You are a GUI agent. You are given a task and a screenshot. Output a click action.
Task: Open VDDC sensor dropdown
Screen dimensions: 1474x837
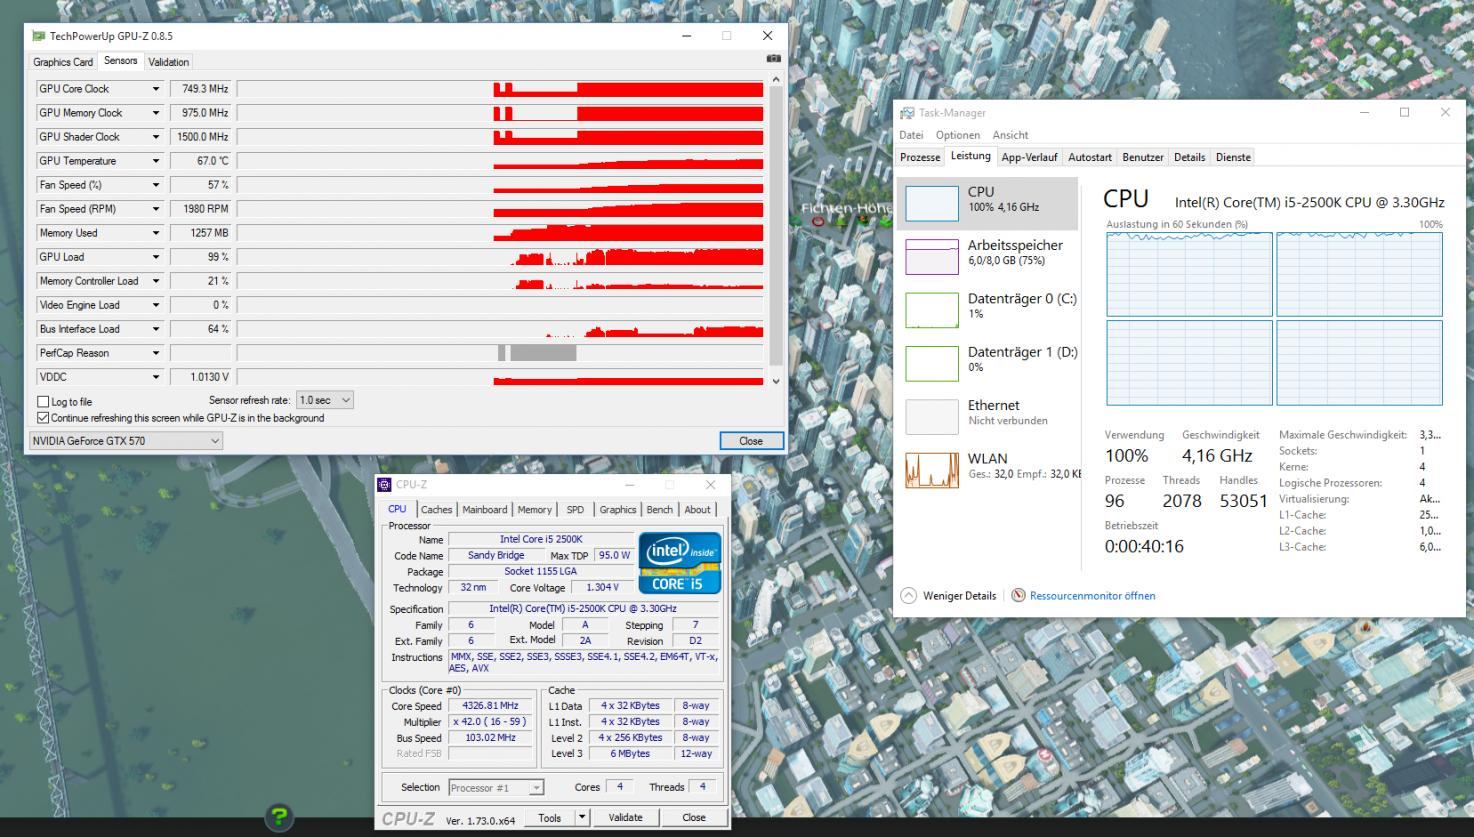point(156,377)
